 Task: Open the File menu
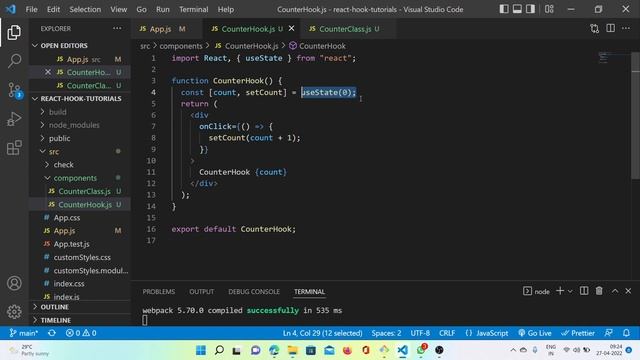tap(31, 9)
